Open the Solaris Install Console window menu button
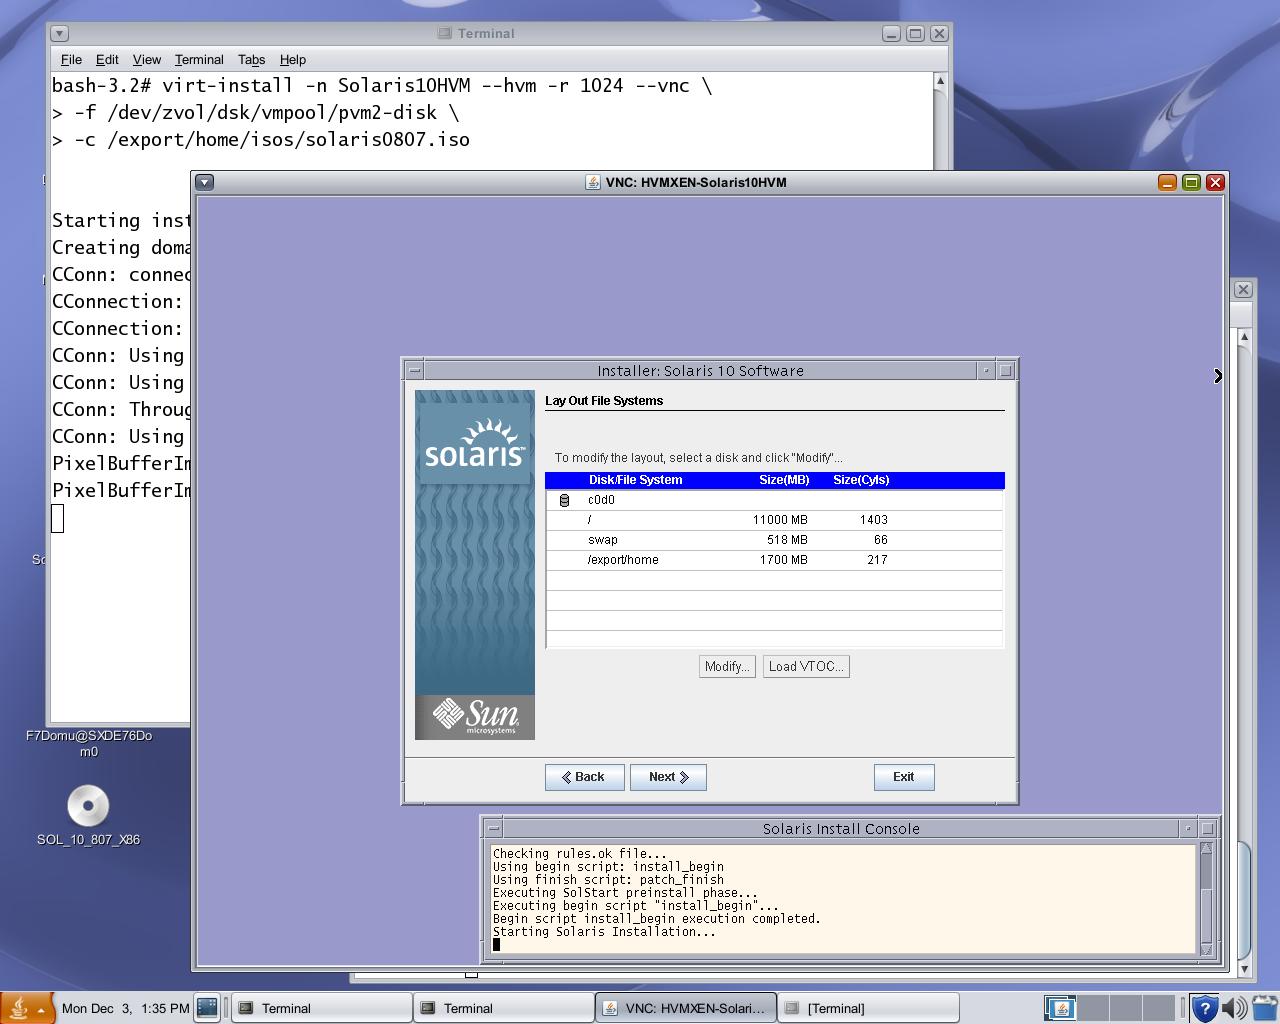1280x1024 pixels. click(493, 828)
